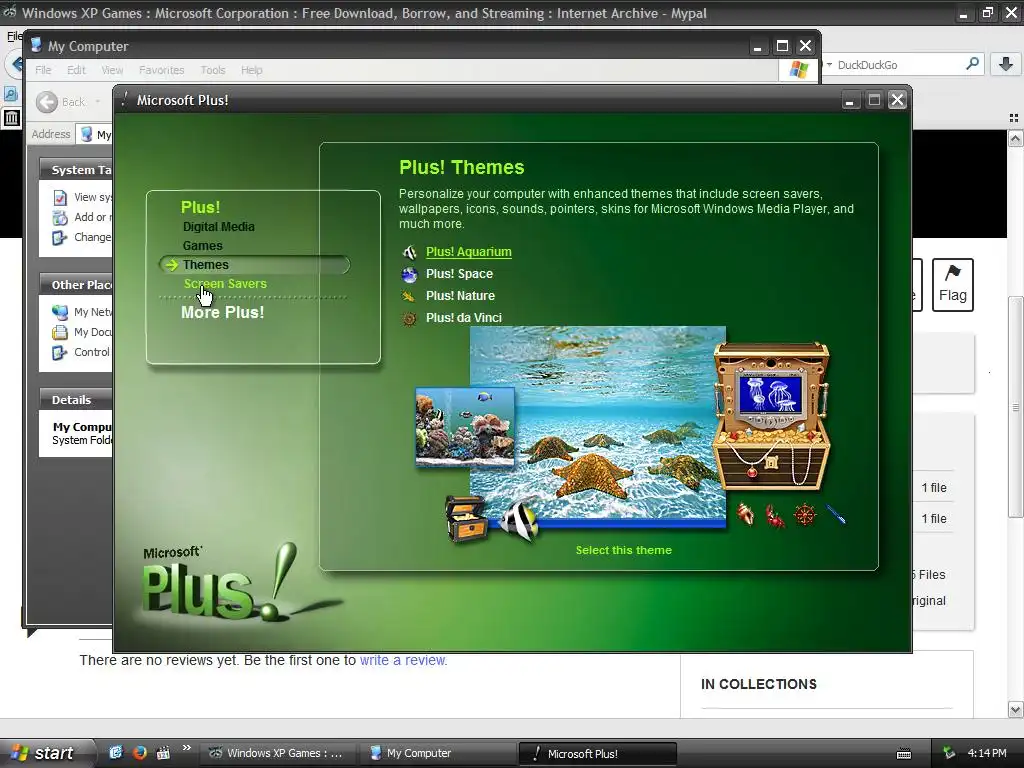Click Microsoft Plus! taskbar button
Image resolution: width=1024 pixels, height=768 pixels.
597,753
